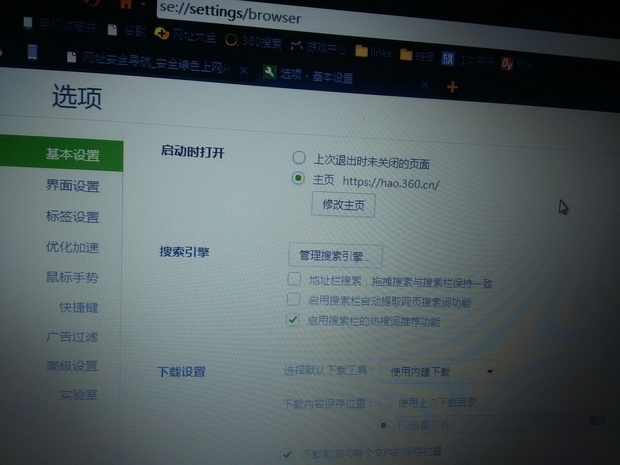Click the orange home icon beside address bar
The image size is (620, 465).
coord(126,4)
